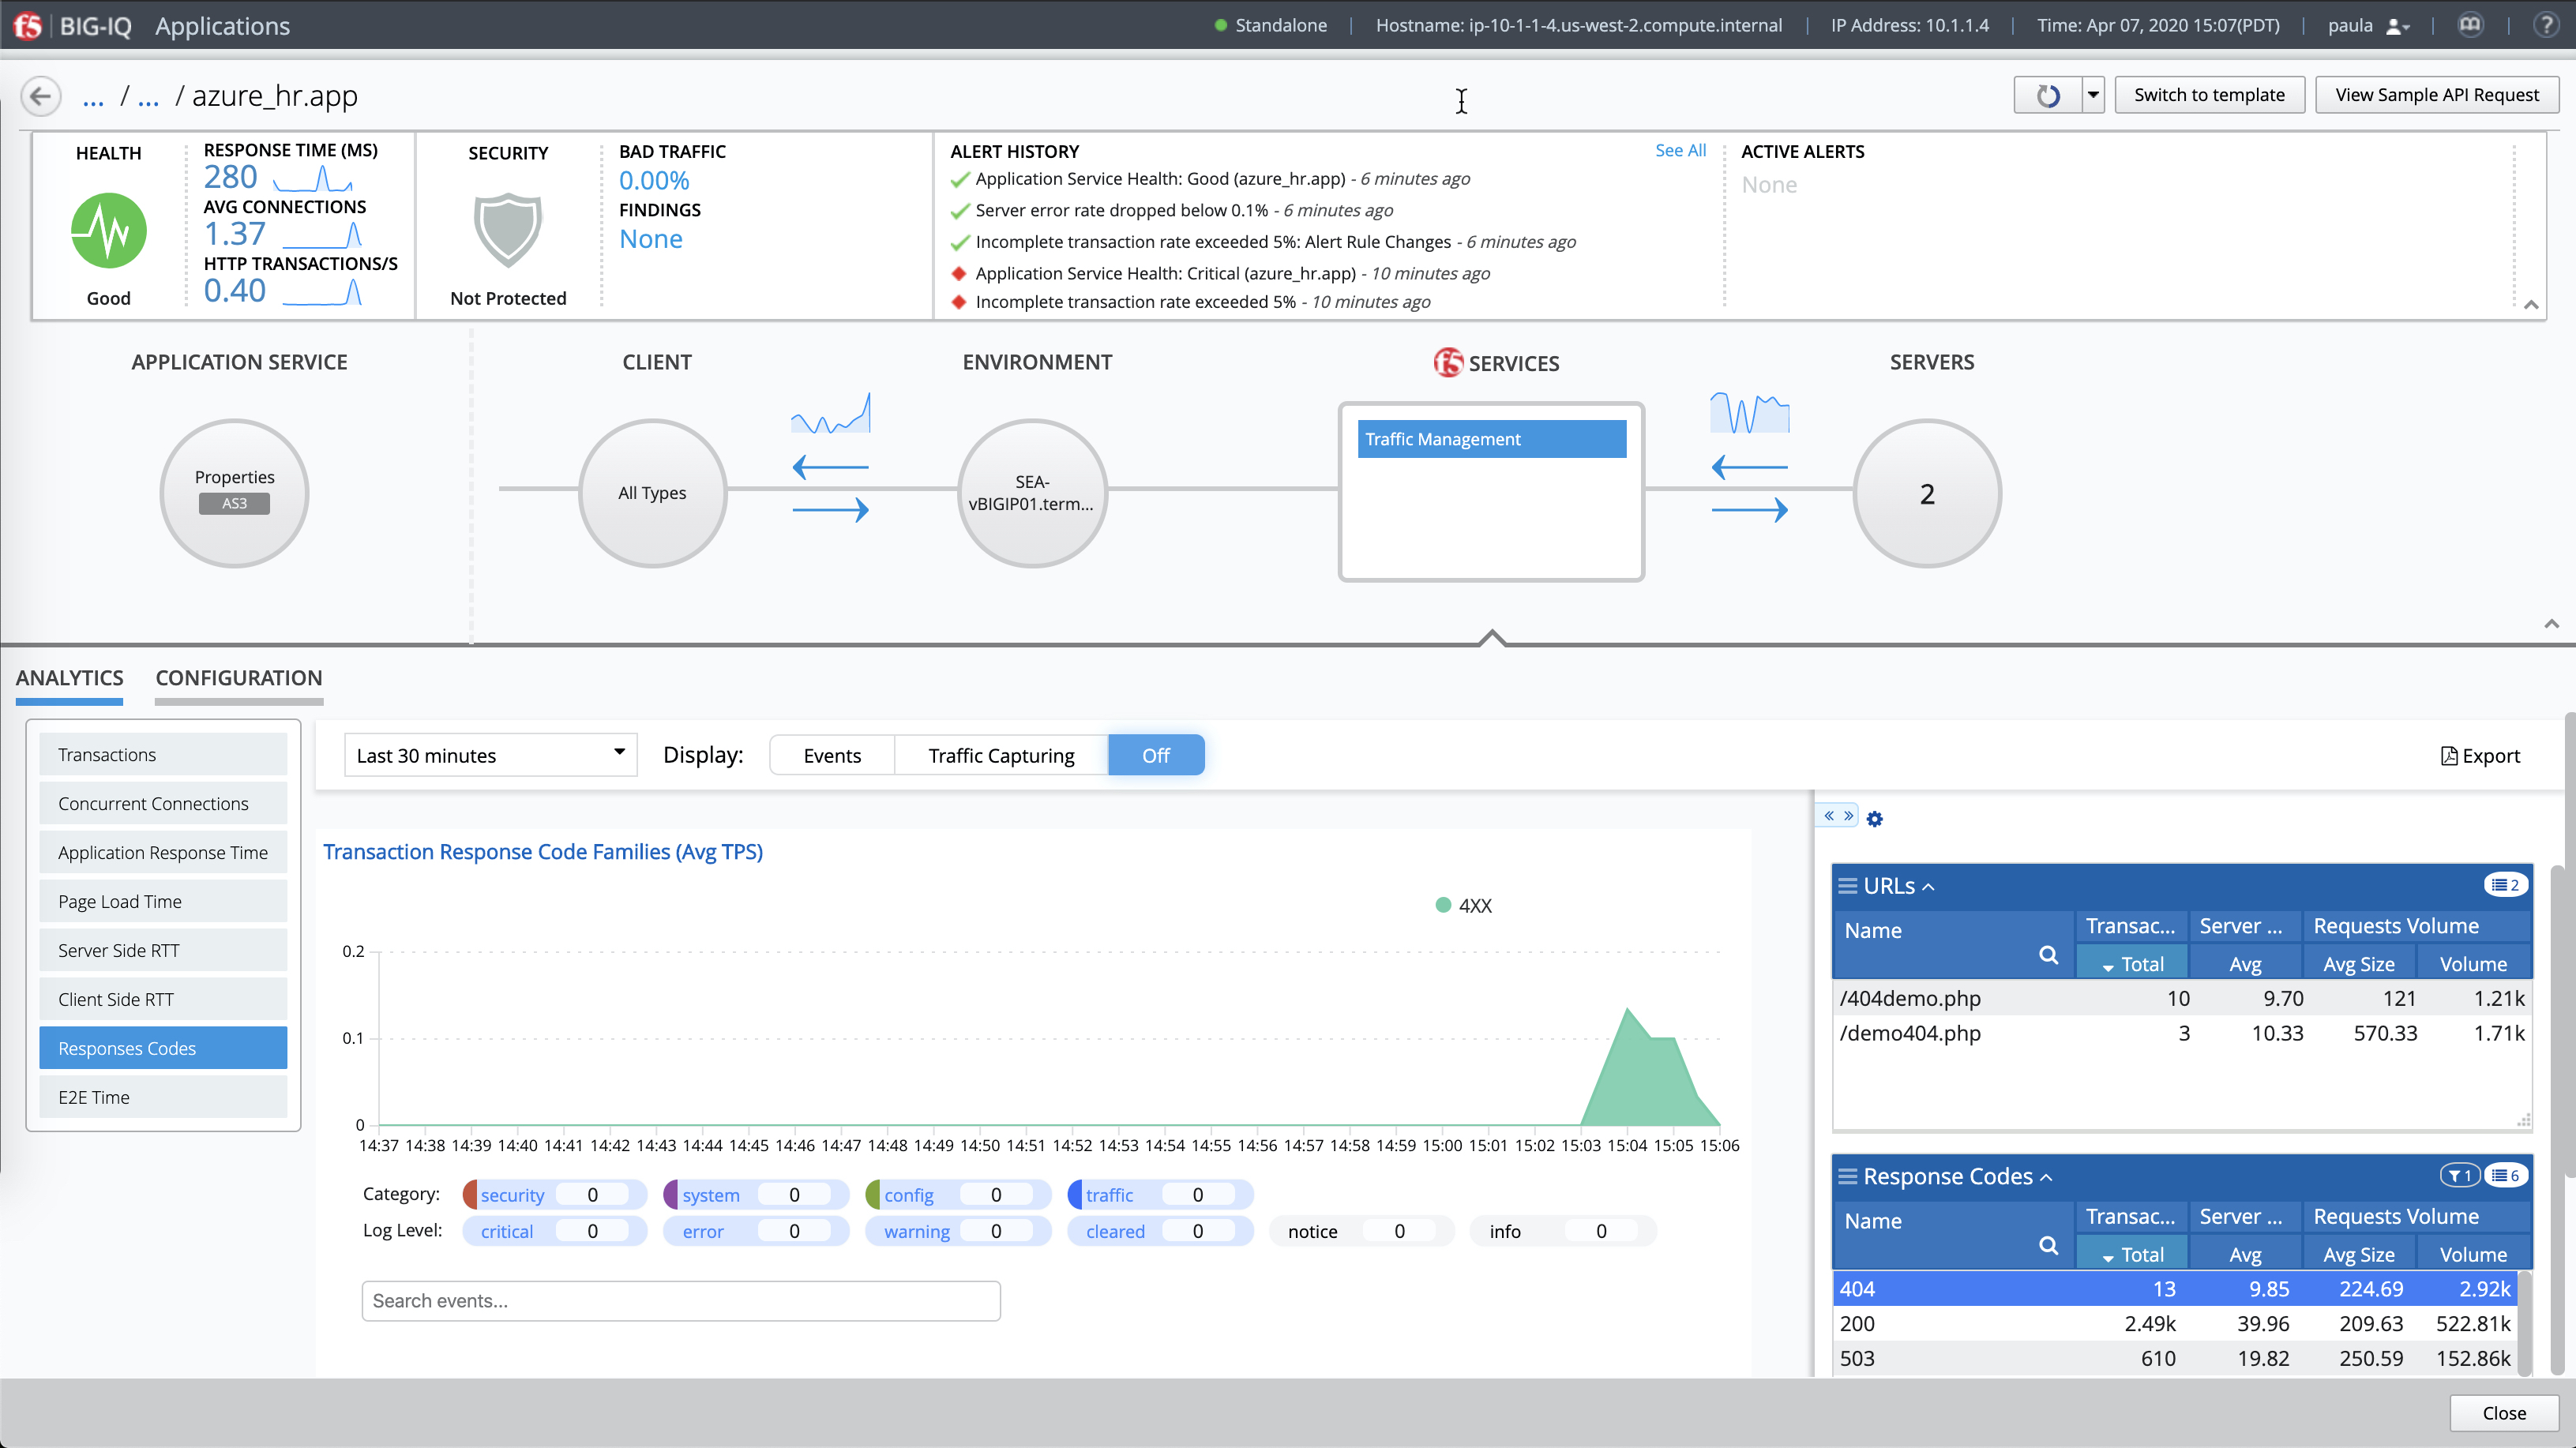Open dimensions pane settings gear icon
This screenshot has width=2576, height=1448.
pyautogui.click(x=1875, y=819)
